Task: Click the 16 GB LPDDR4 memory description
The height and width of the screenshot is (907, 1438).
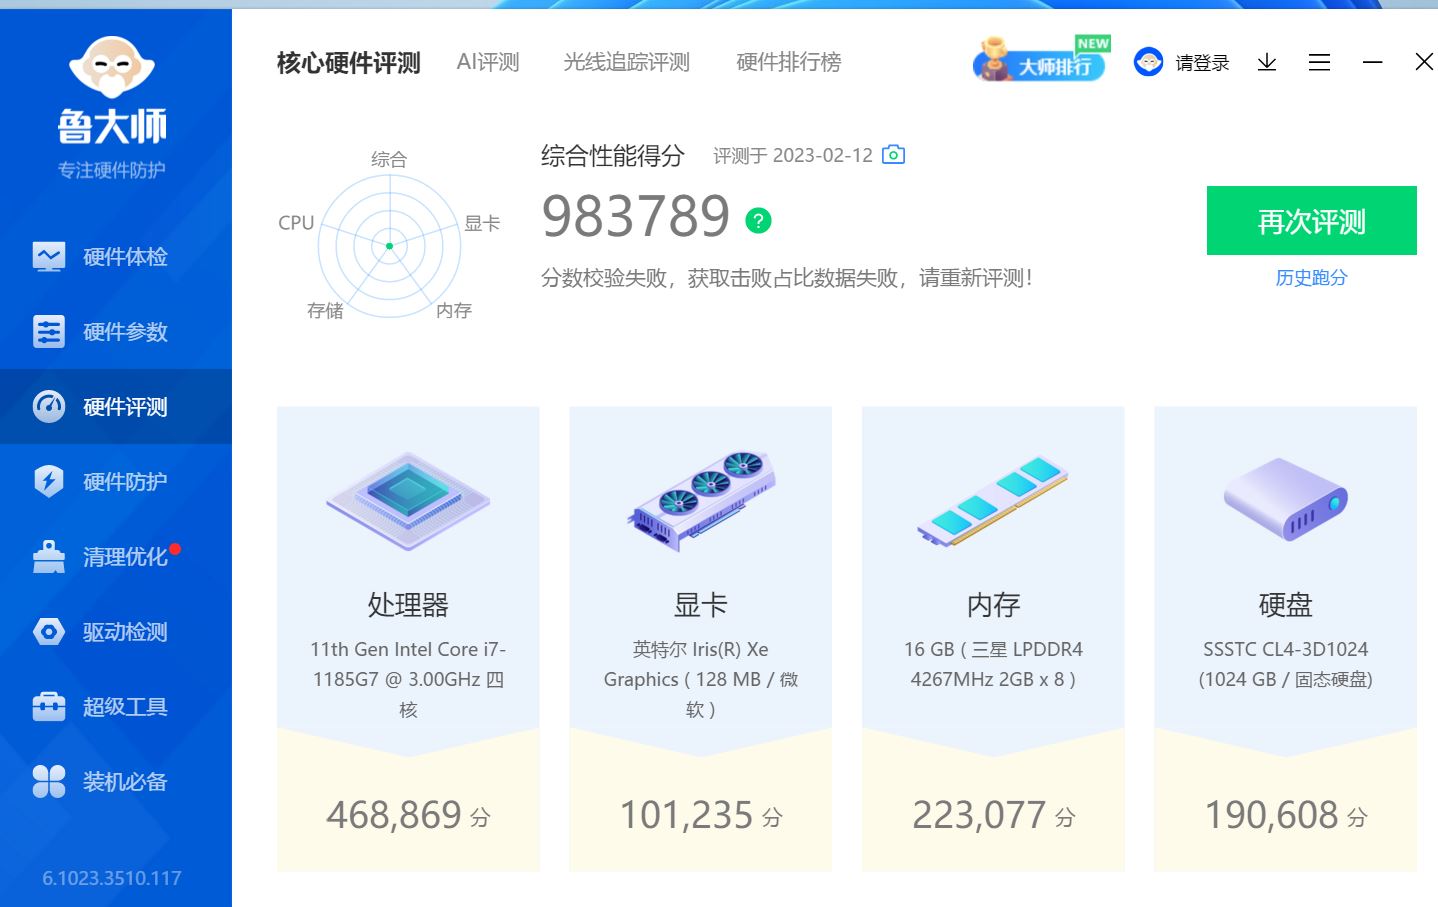Action: pos(993,664)
